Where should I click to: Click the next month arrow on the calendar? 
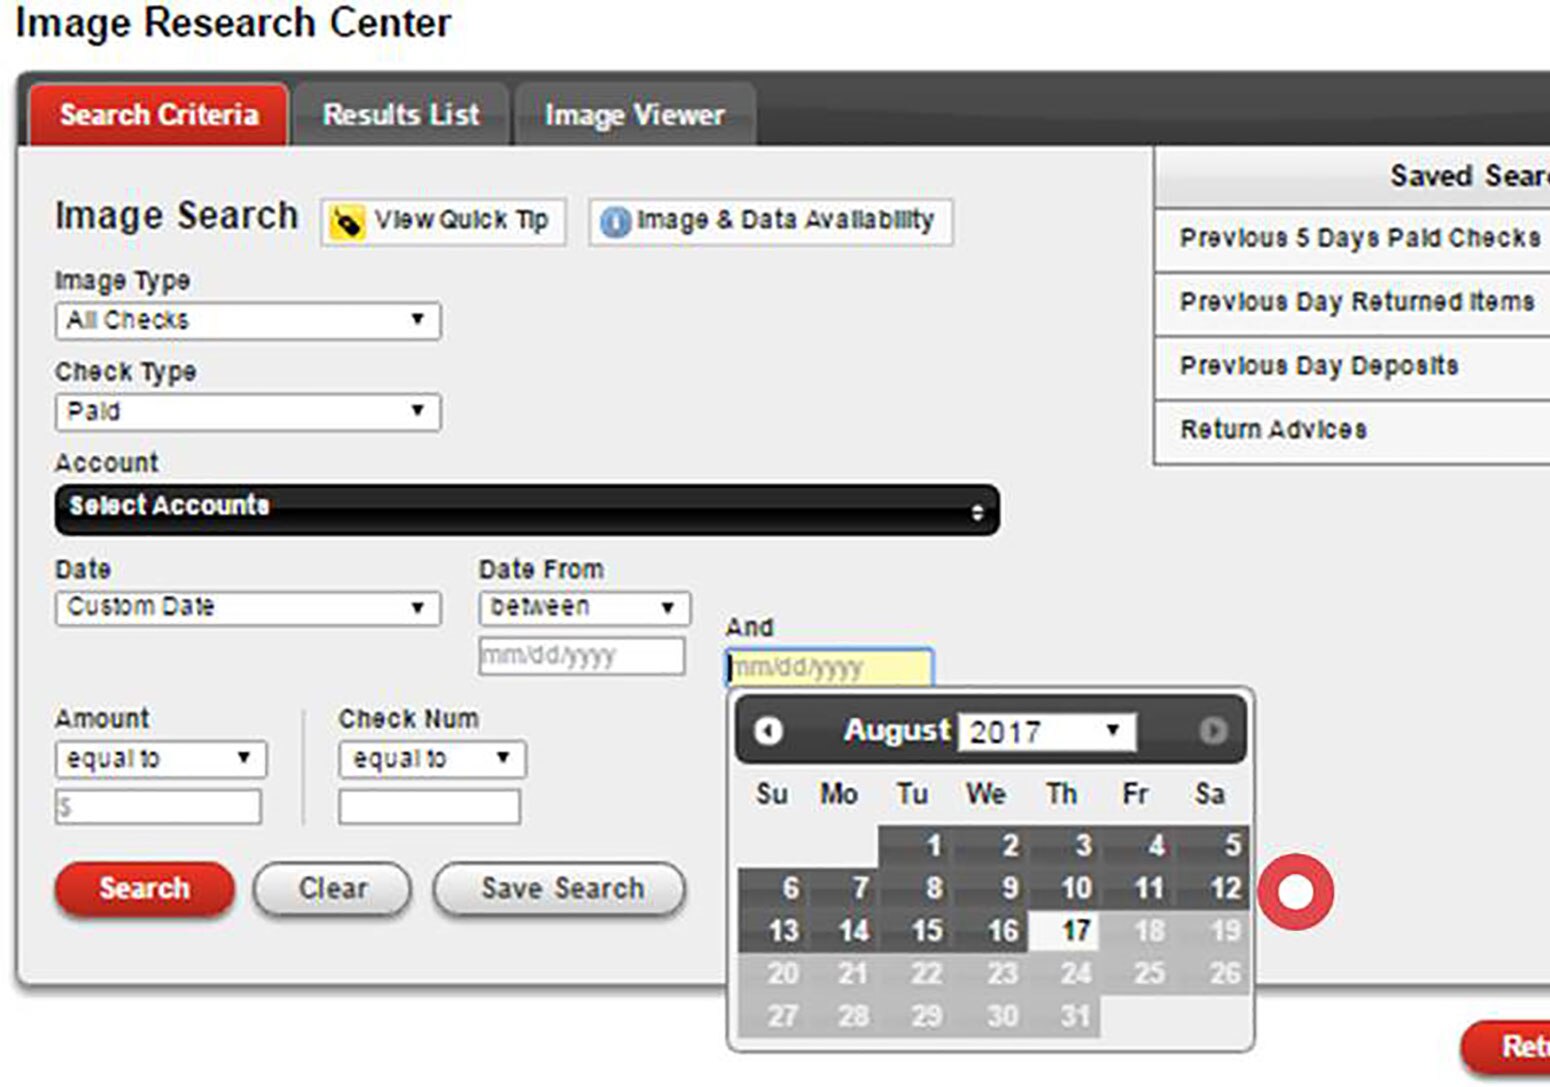1214,731
